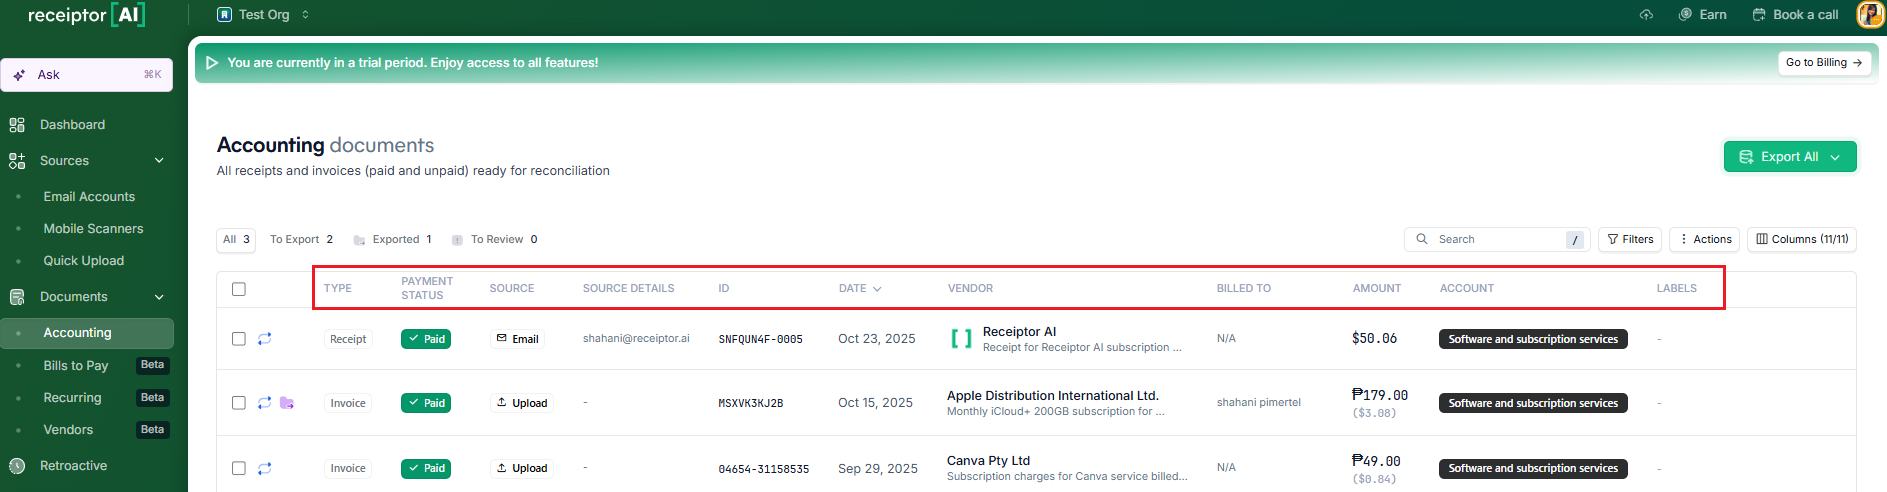Open Retroactive in sidebar
The width and height of the screenshot is (1887, 492).
pyautogui.click(x=73, y=466)
